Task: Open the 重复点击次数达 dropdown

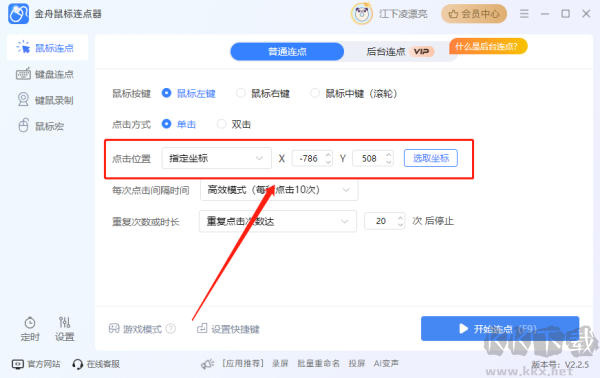Action: (x=278, y=221)
